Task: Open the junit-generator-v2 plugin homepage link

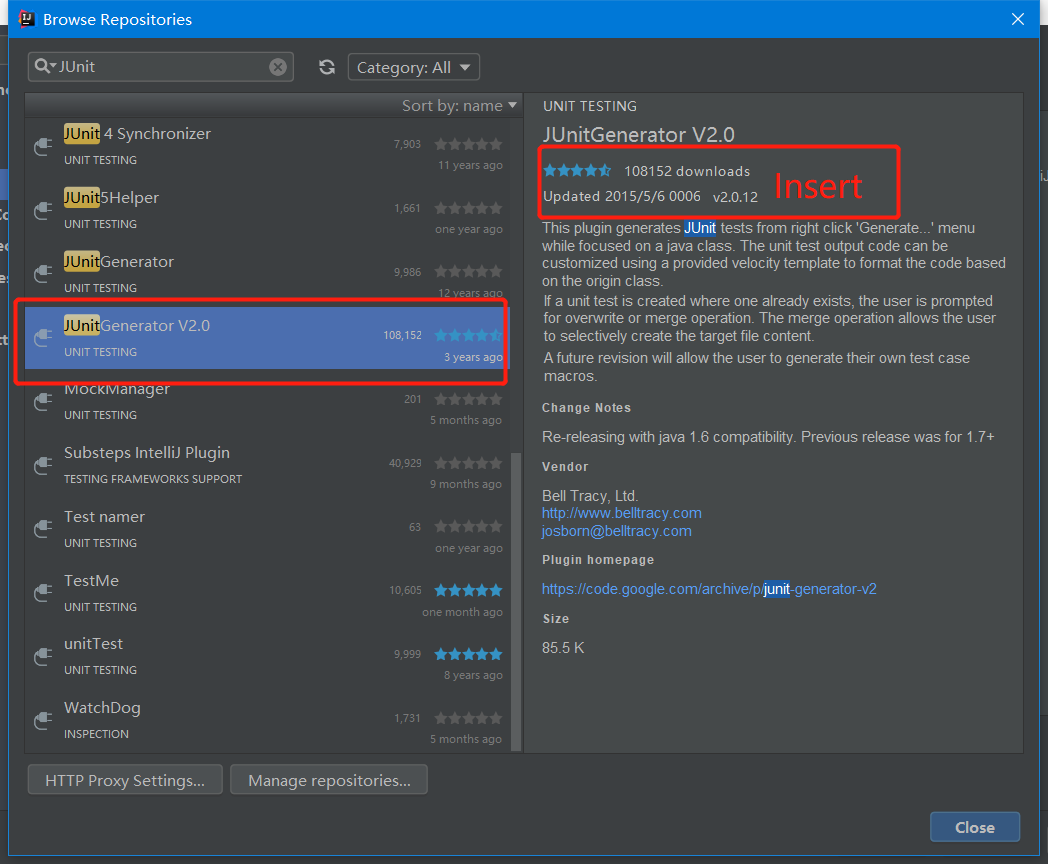Action: [709, 589]
